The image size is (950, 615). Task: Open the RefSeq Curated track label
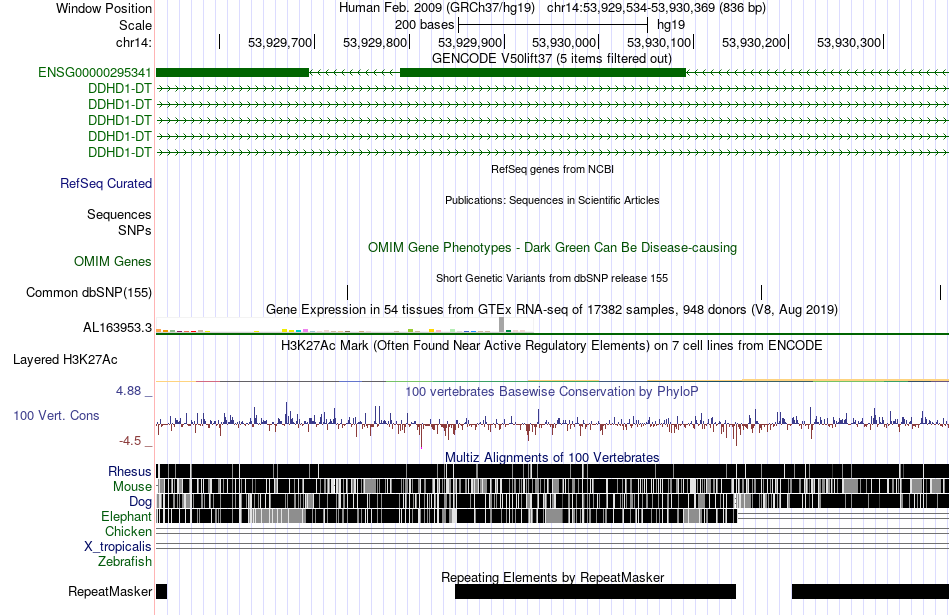click(106, 184)
